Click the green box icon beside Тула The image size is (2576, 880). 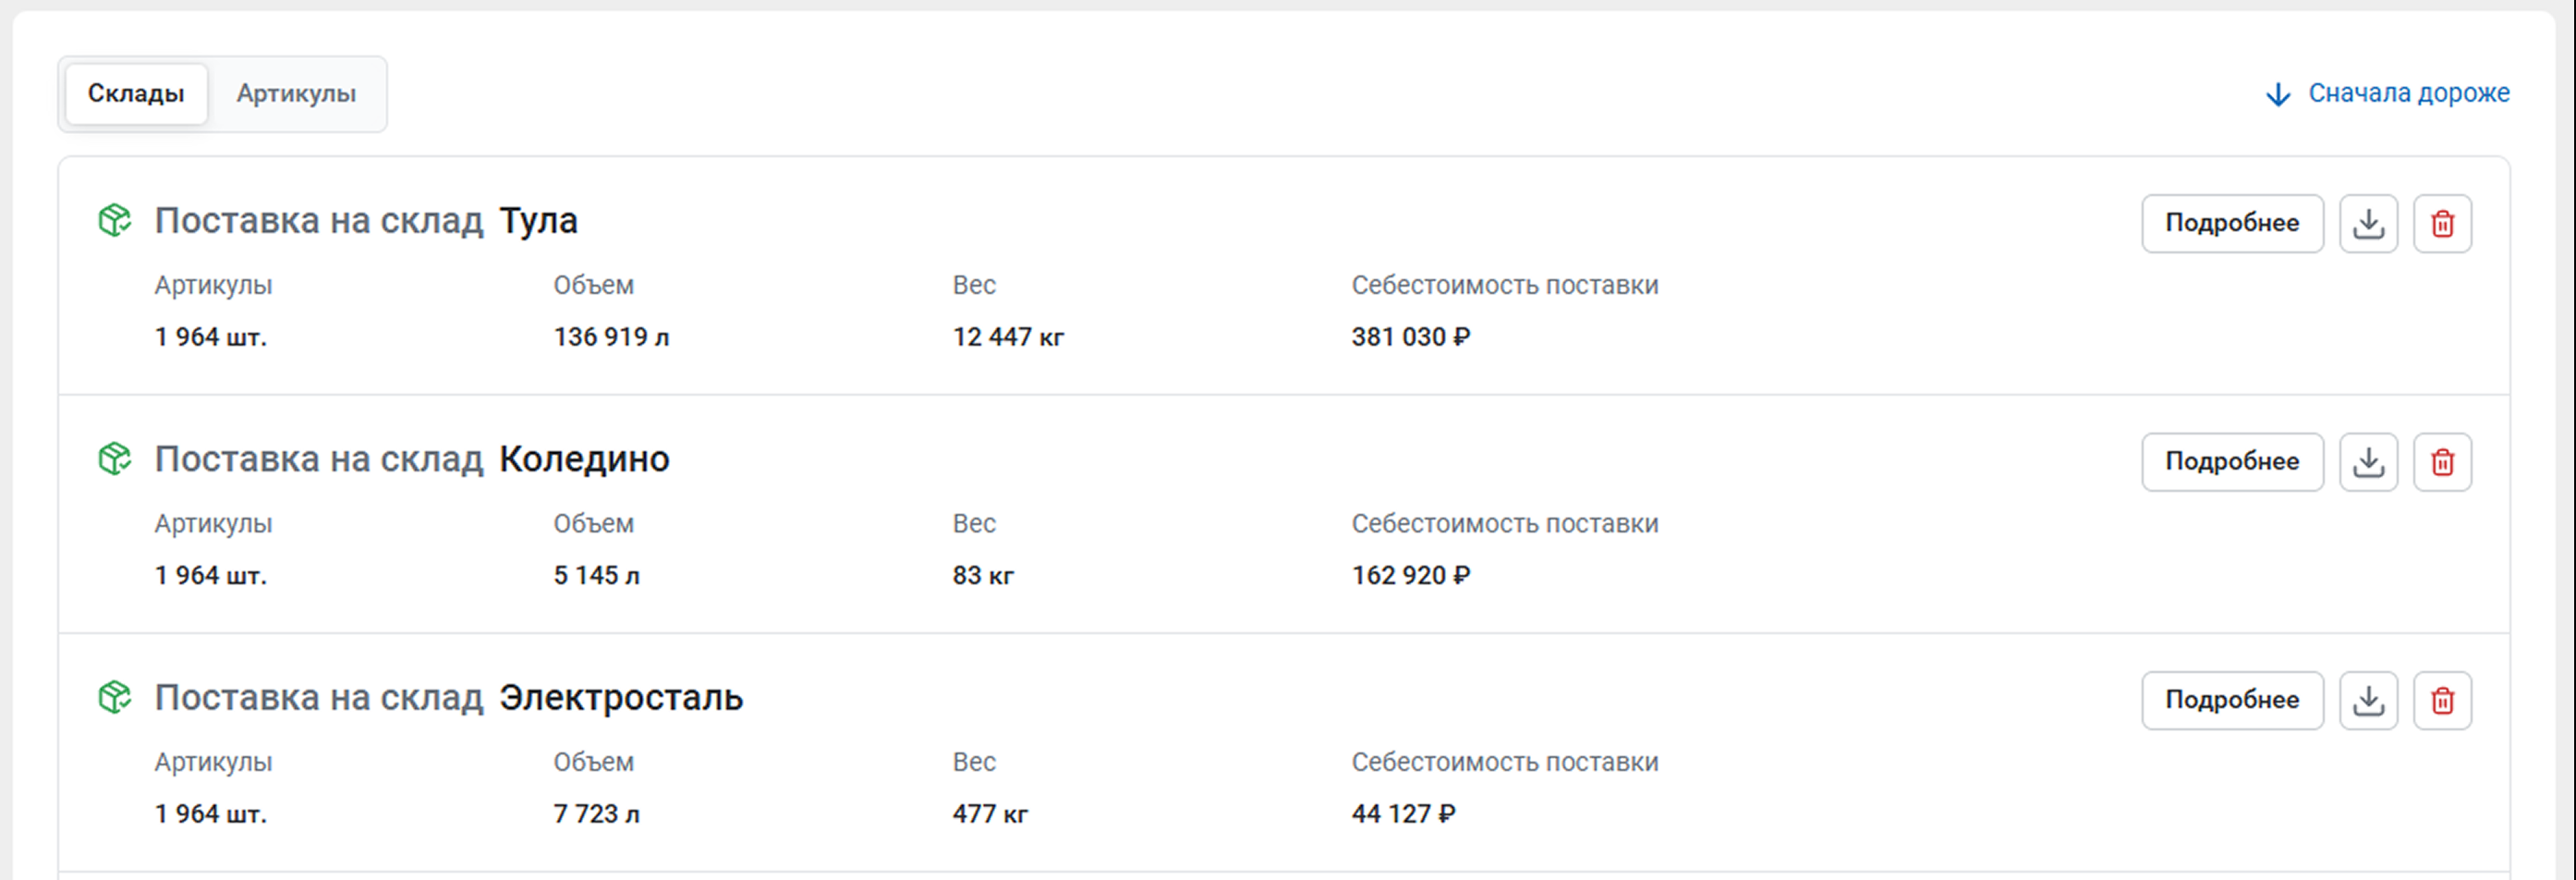point(115,220)
